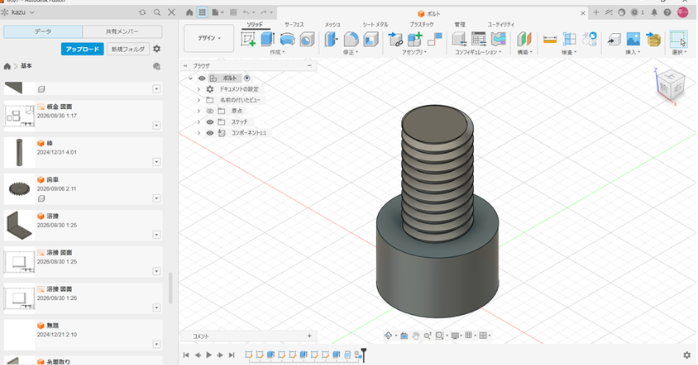Add a comment with the plus in コメント bar
The height and width of the screenshot is (365, 698).
point(309,336)
